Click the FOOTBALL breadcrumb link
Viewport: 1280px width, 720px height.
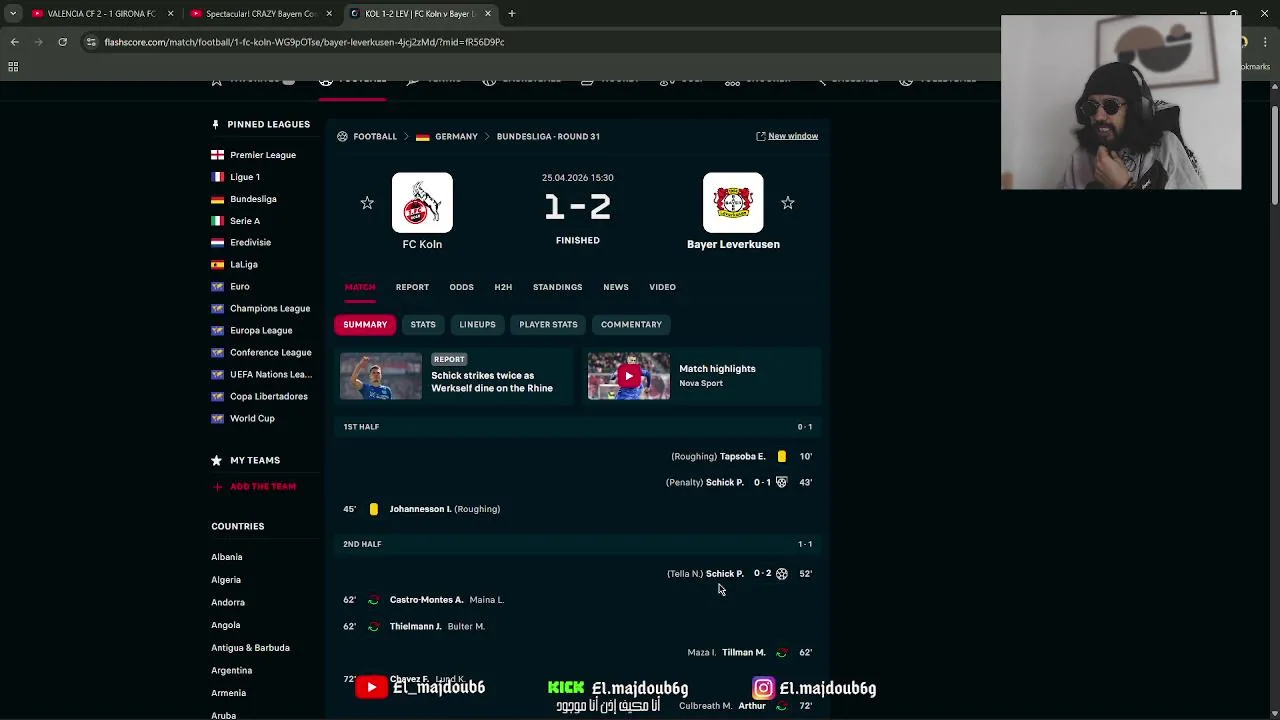375,136
